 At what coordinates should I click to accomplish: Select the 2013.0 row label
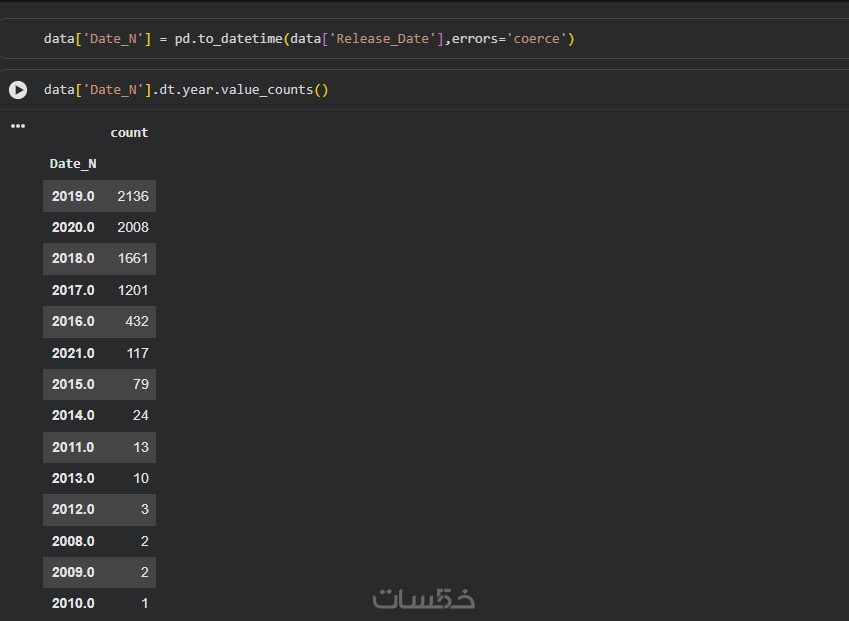tap(73, 478)
